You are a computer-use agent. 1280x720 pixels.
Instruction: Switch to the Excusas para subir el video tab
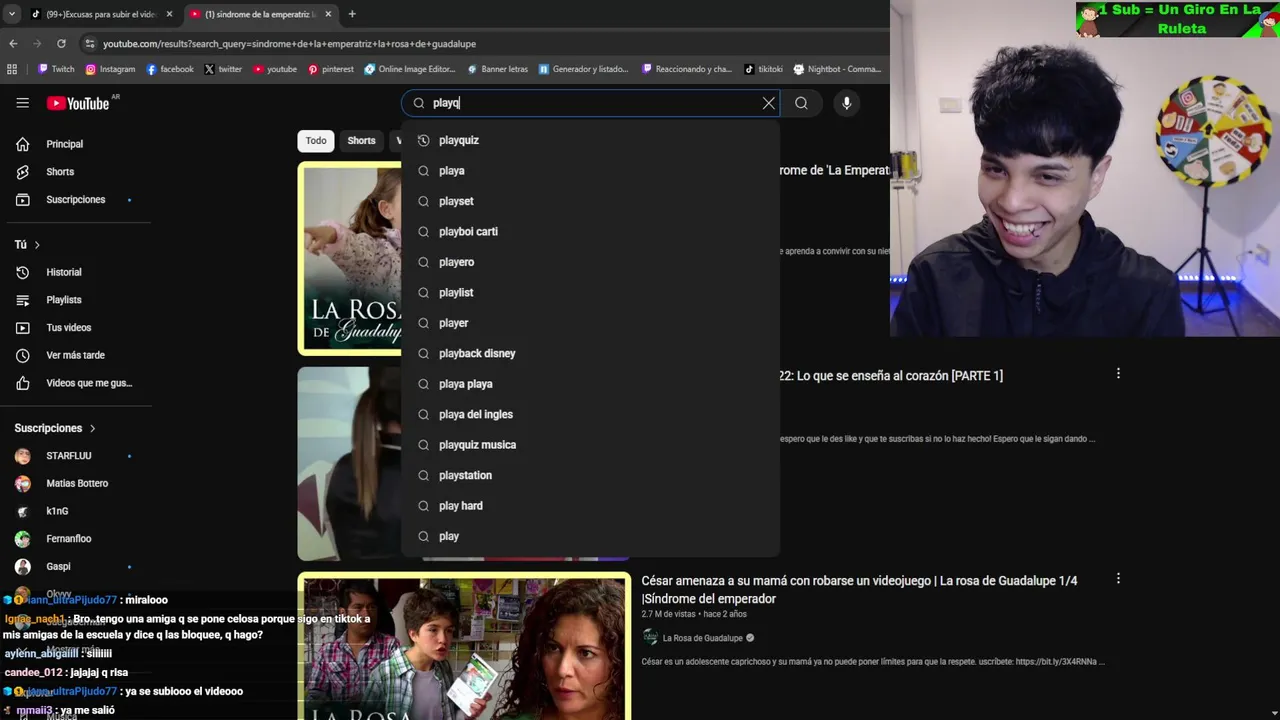[x=102, y=14]
